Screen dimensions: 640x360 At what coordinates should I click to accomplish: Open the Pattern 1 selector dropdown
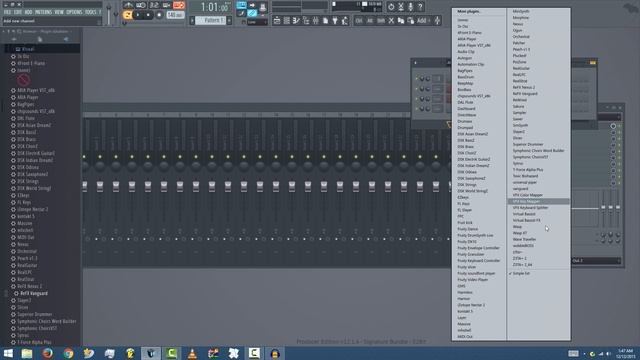tap(211, 20)
